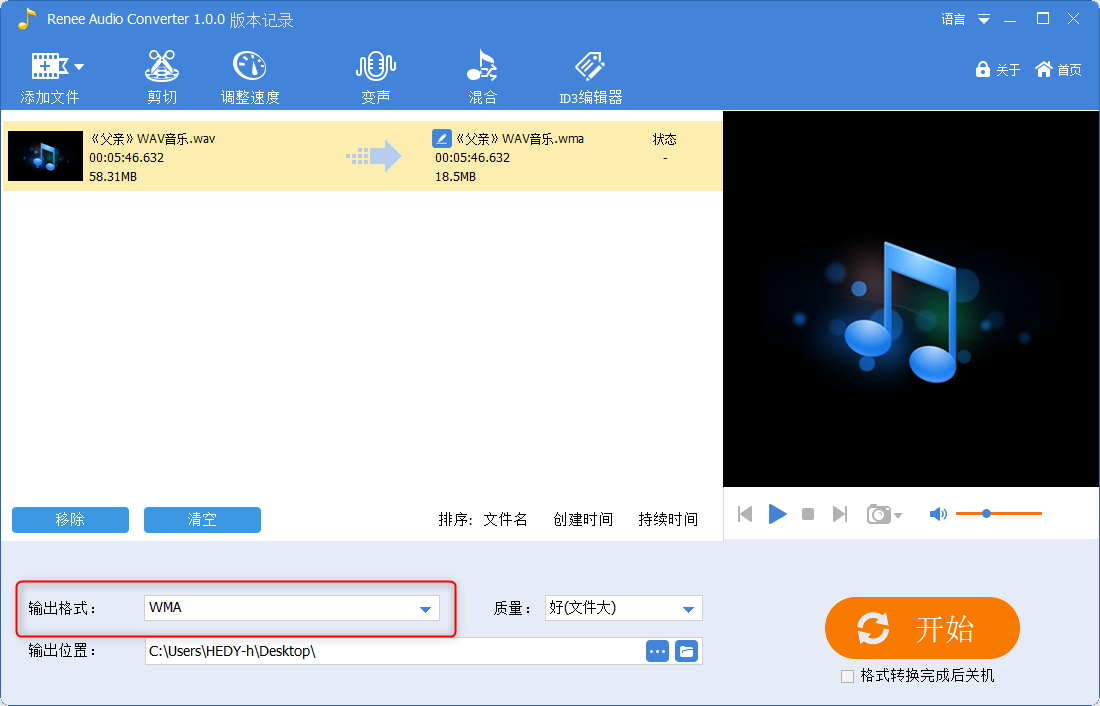Sort list by 文件名
The width and height of the screenshot is (1100, 706).
pyautogui.click(x=505, y=519)
